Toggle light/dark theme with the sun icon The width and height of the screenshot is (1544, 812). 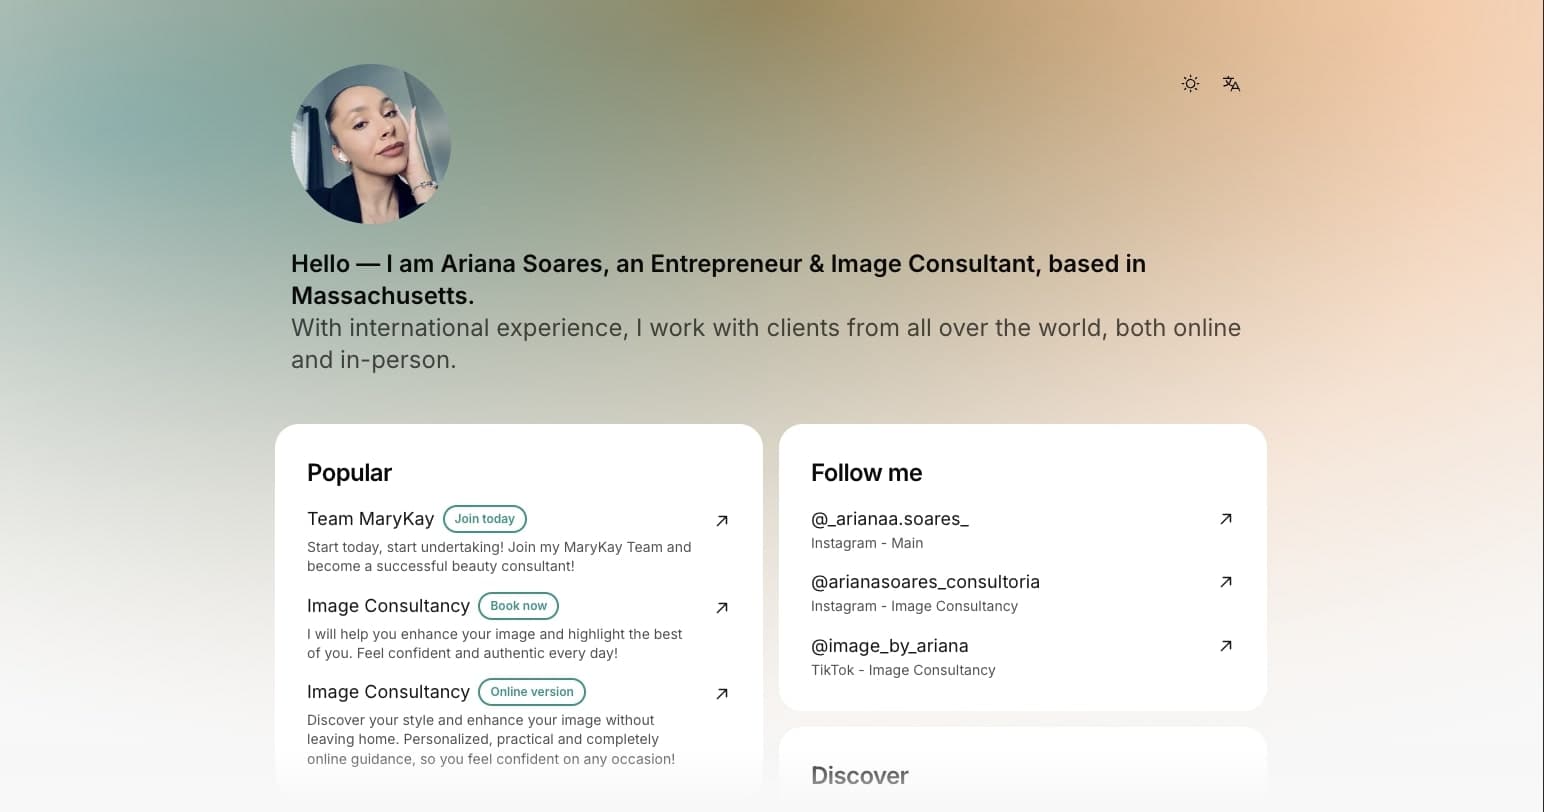(1189, 84)
